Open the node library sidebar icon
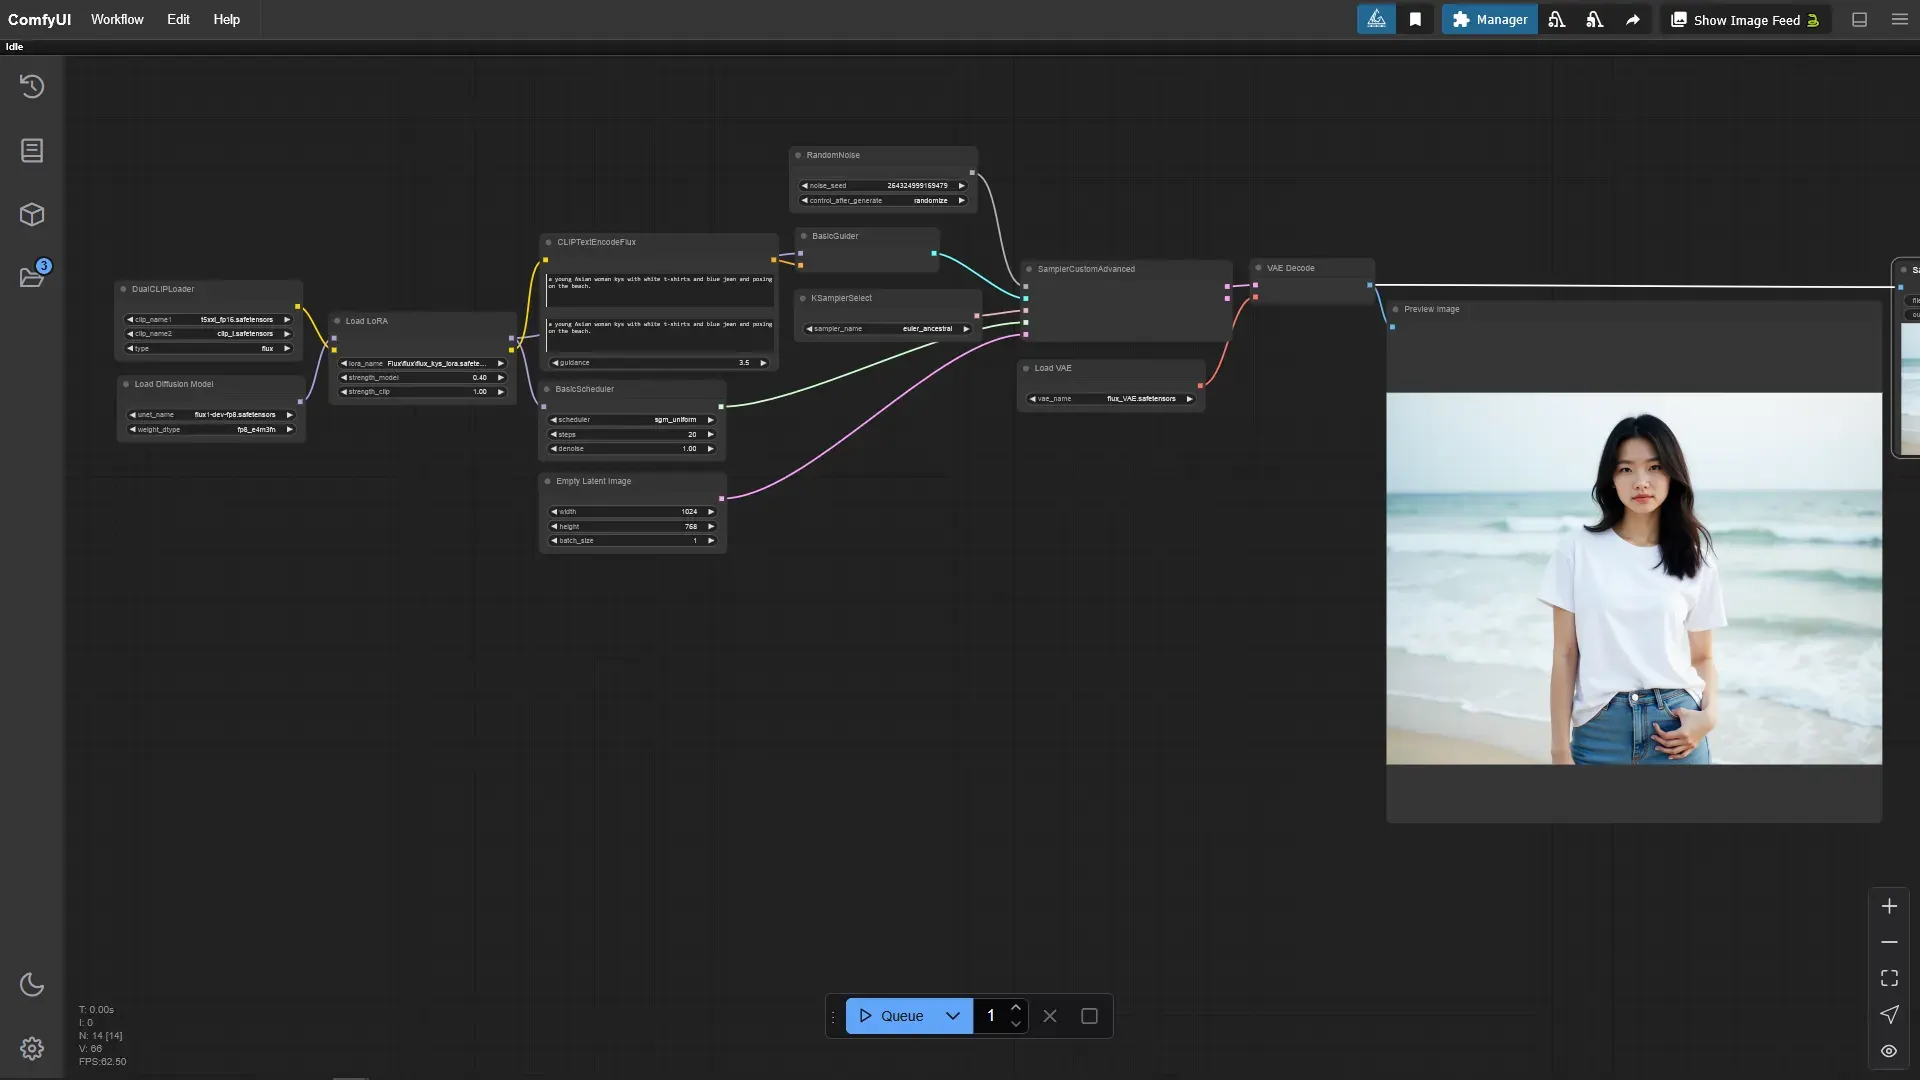Image resolution: width=1920 pixels, height=1080 pixels. 32,150
